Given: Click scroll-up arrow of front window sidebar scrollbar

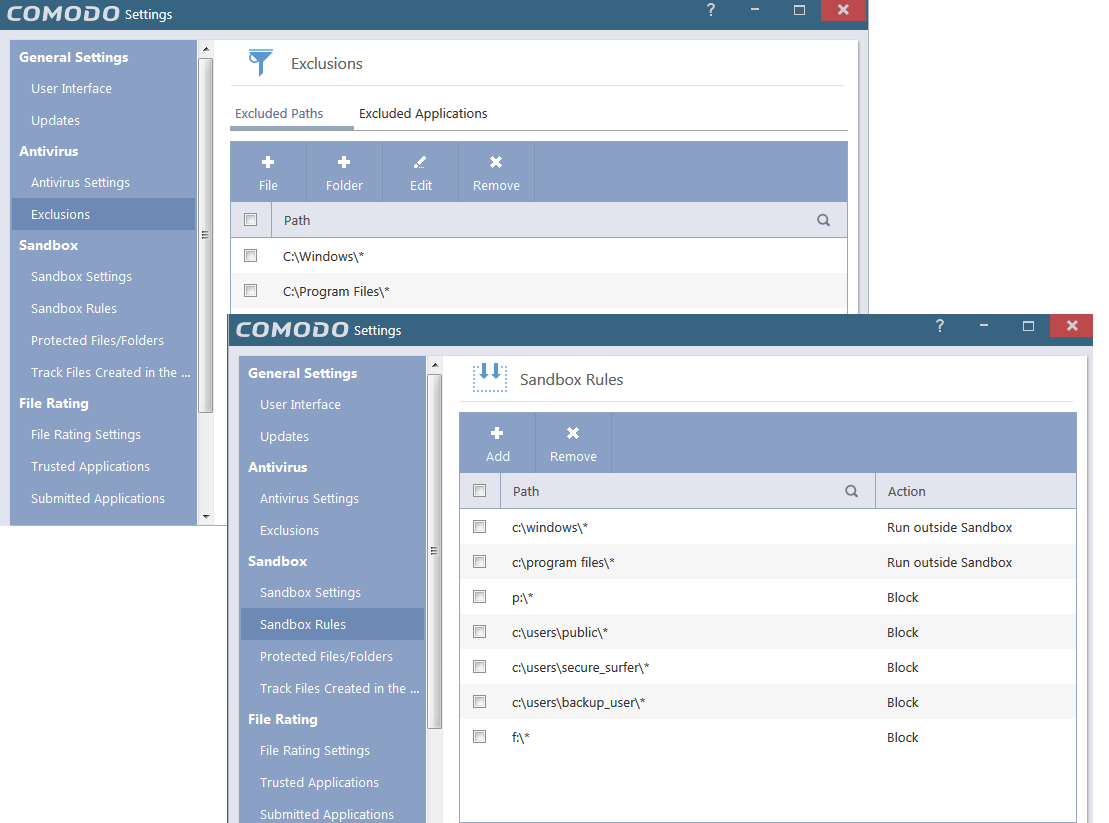Looking at the screenshot, I should pyautogui.click(x=435, y=365).
